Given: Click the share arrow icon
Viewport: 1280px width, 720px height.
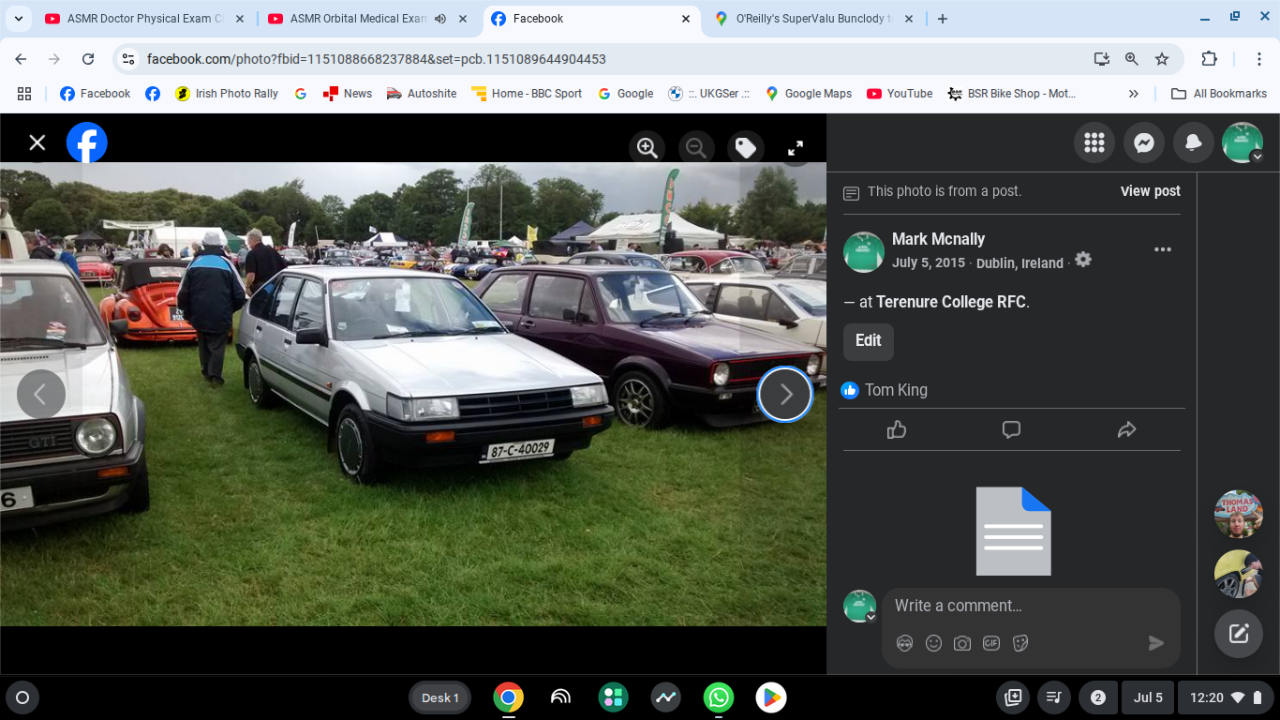Looking at the screenshot, I should [1126, 430].
